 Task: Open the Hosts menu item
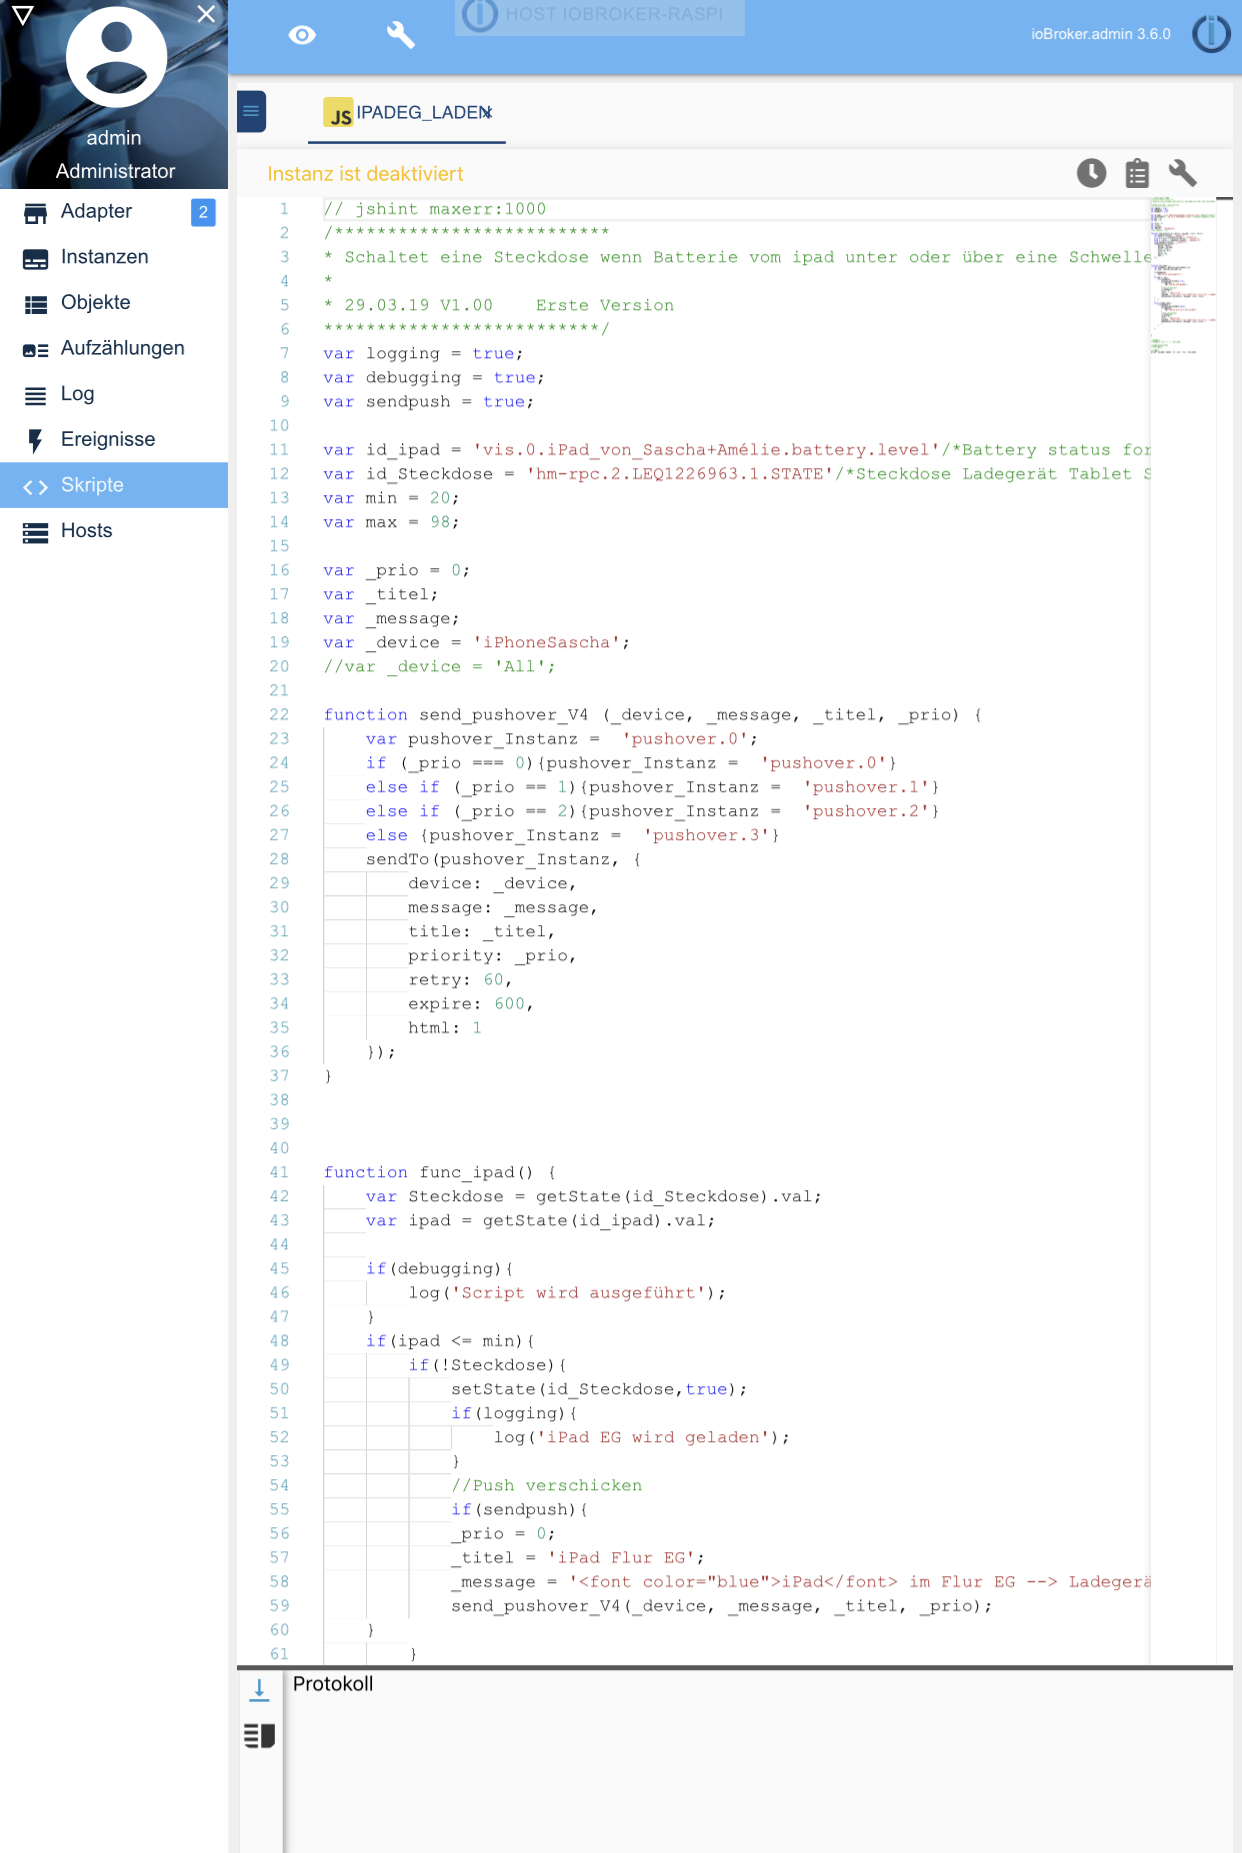114,531
